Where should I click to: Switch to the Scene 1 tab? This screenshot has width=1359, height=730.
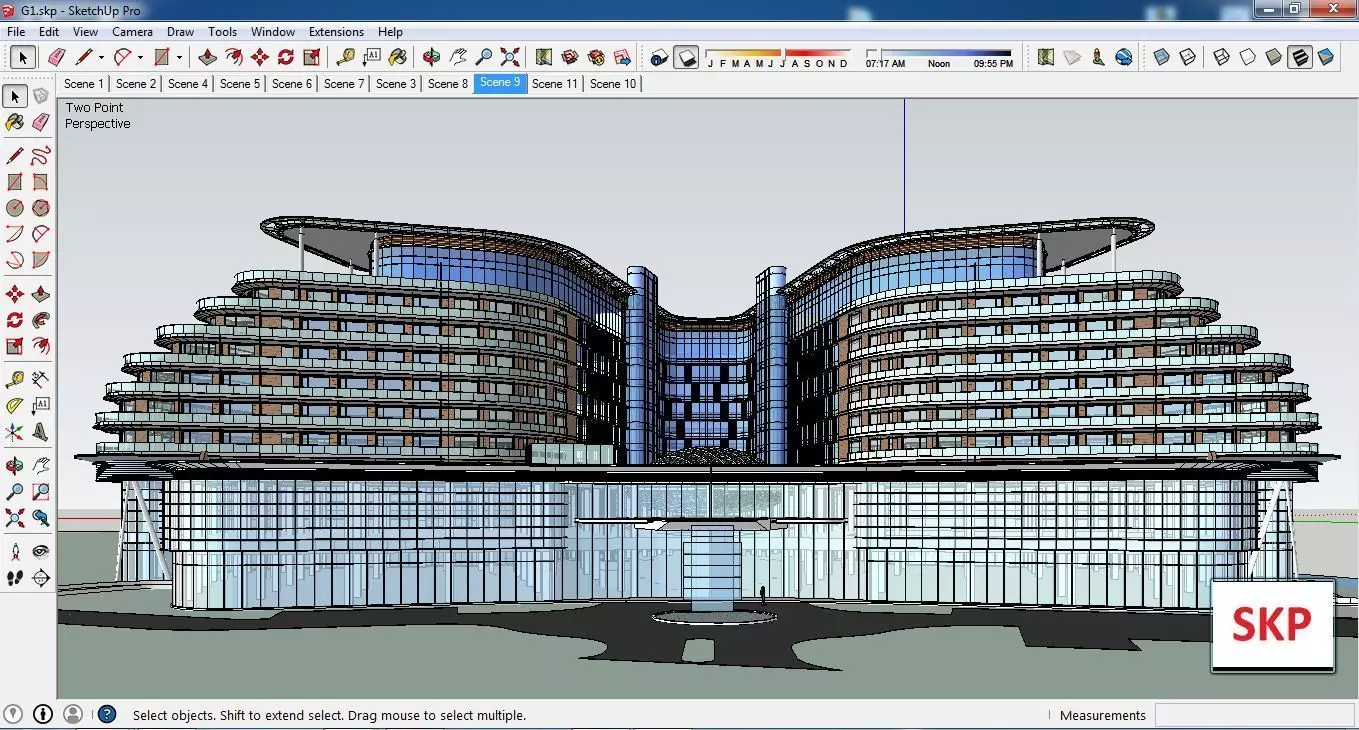pyautogui.click(x=84, y=84)
